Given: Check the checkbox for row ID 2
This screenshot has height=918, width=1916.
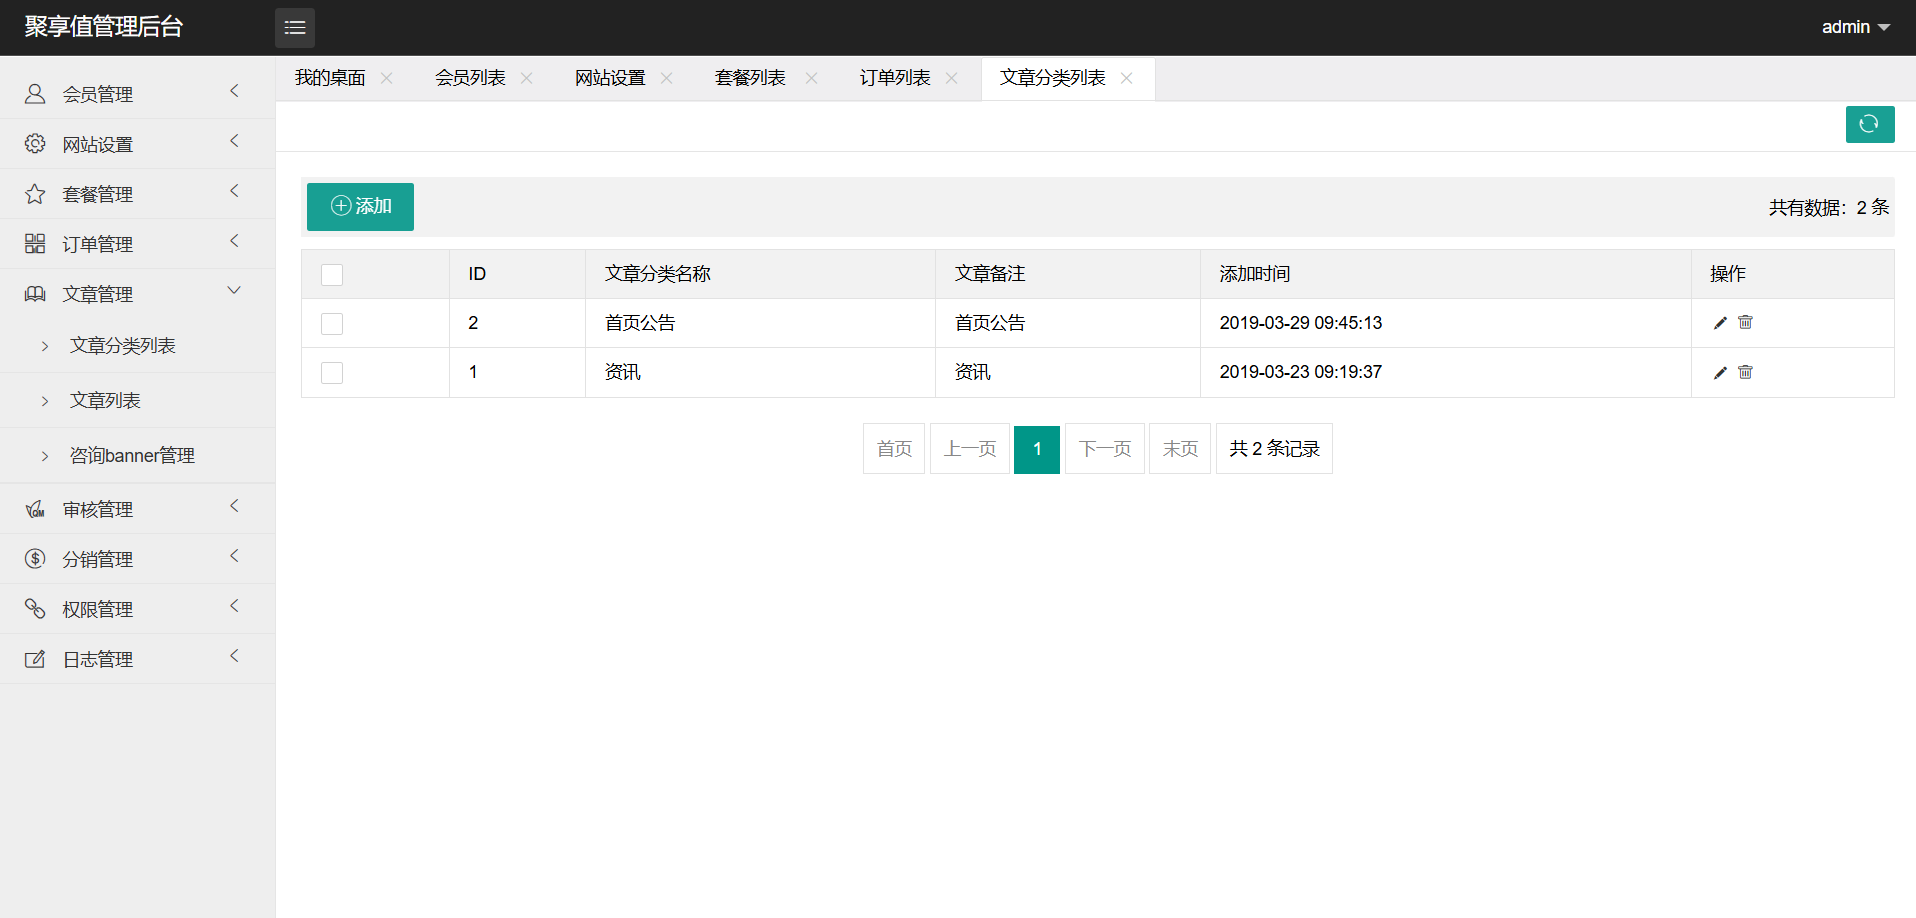Looking at the screenshot, I should tap(332, 324).
